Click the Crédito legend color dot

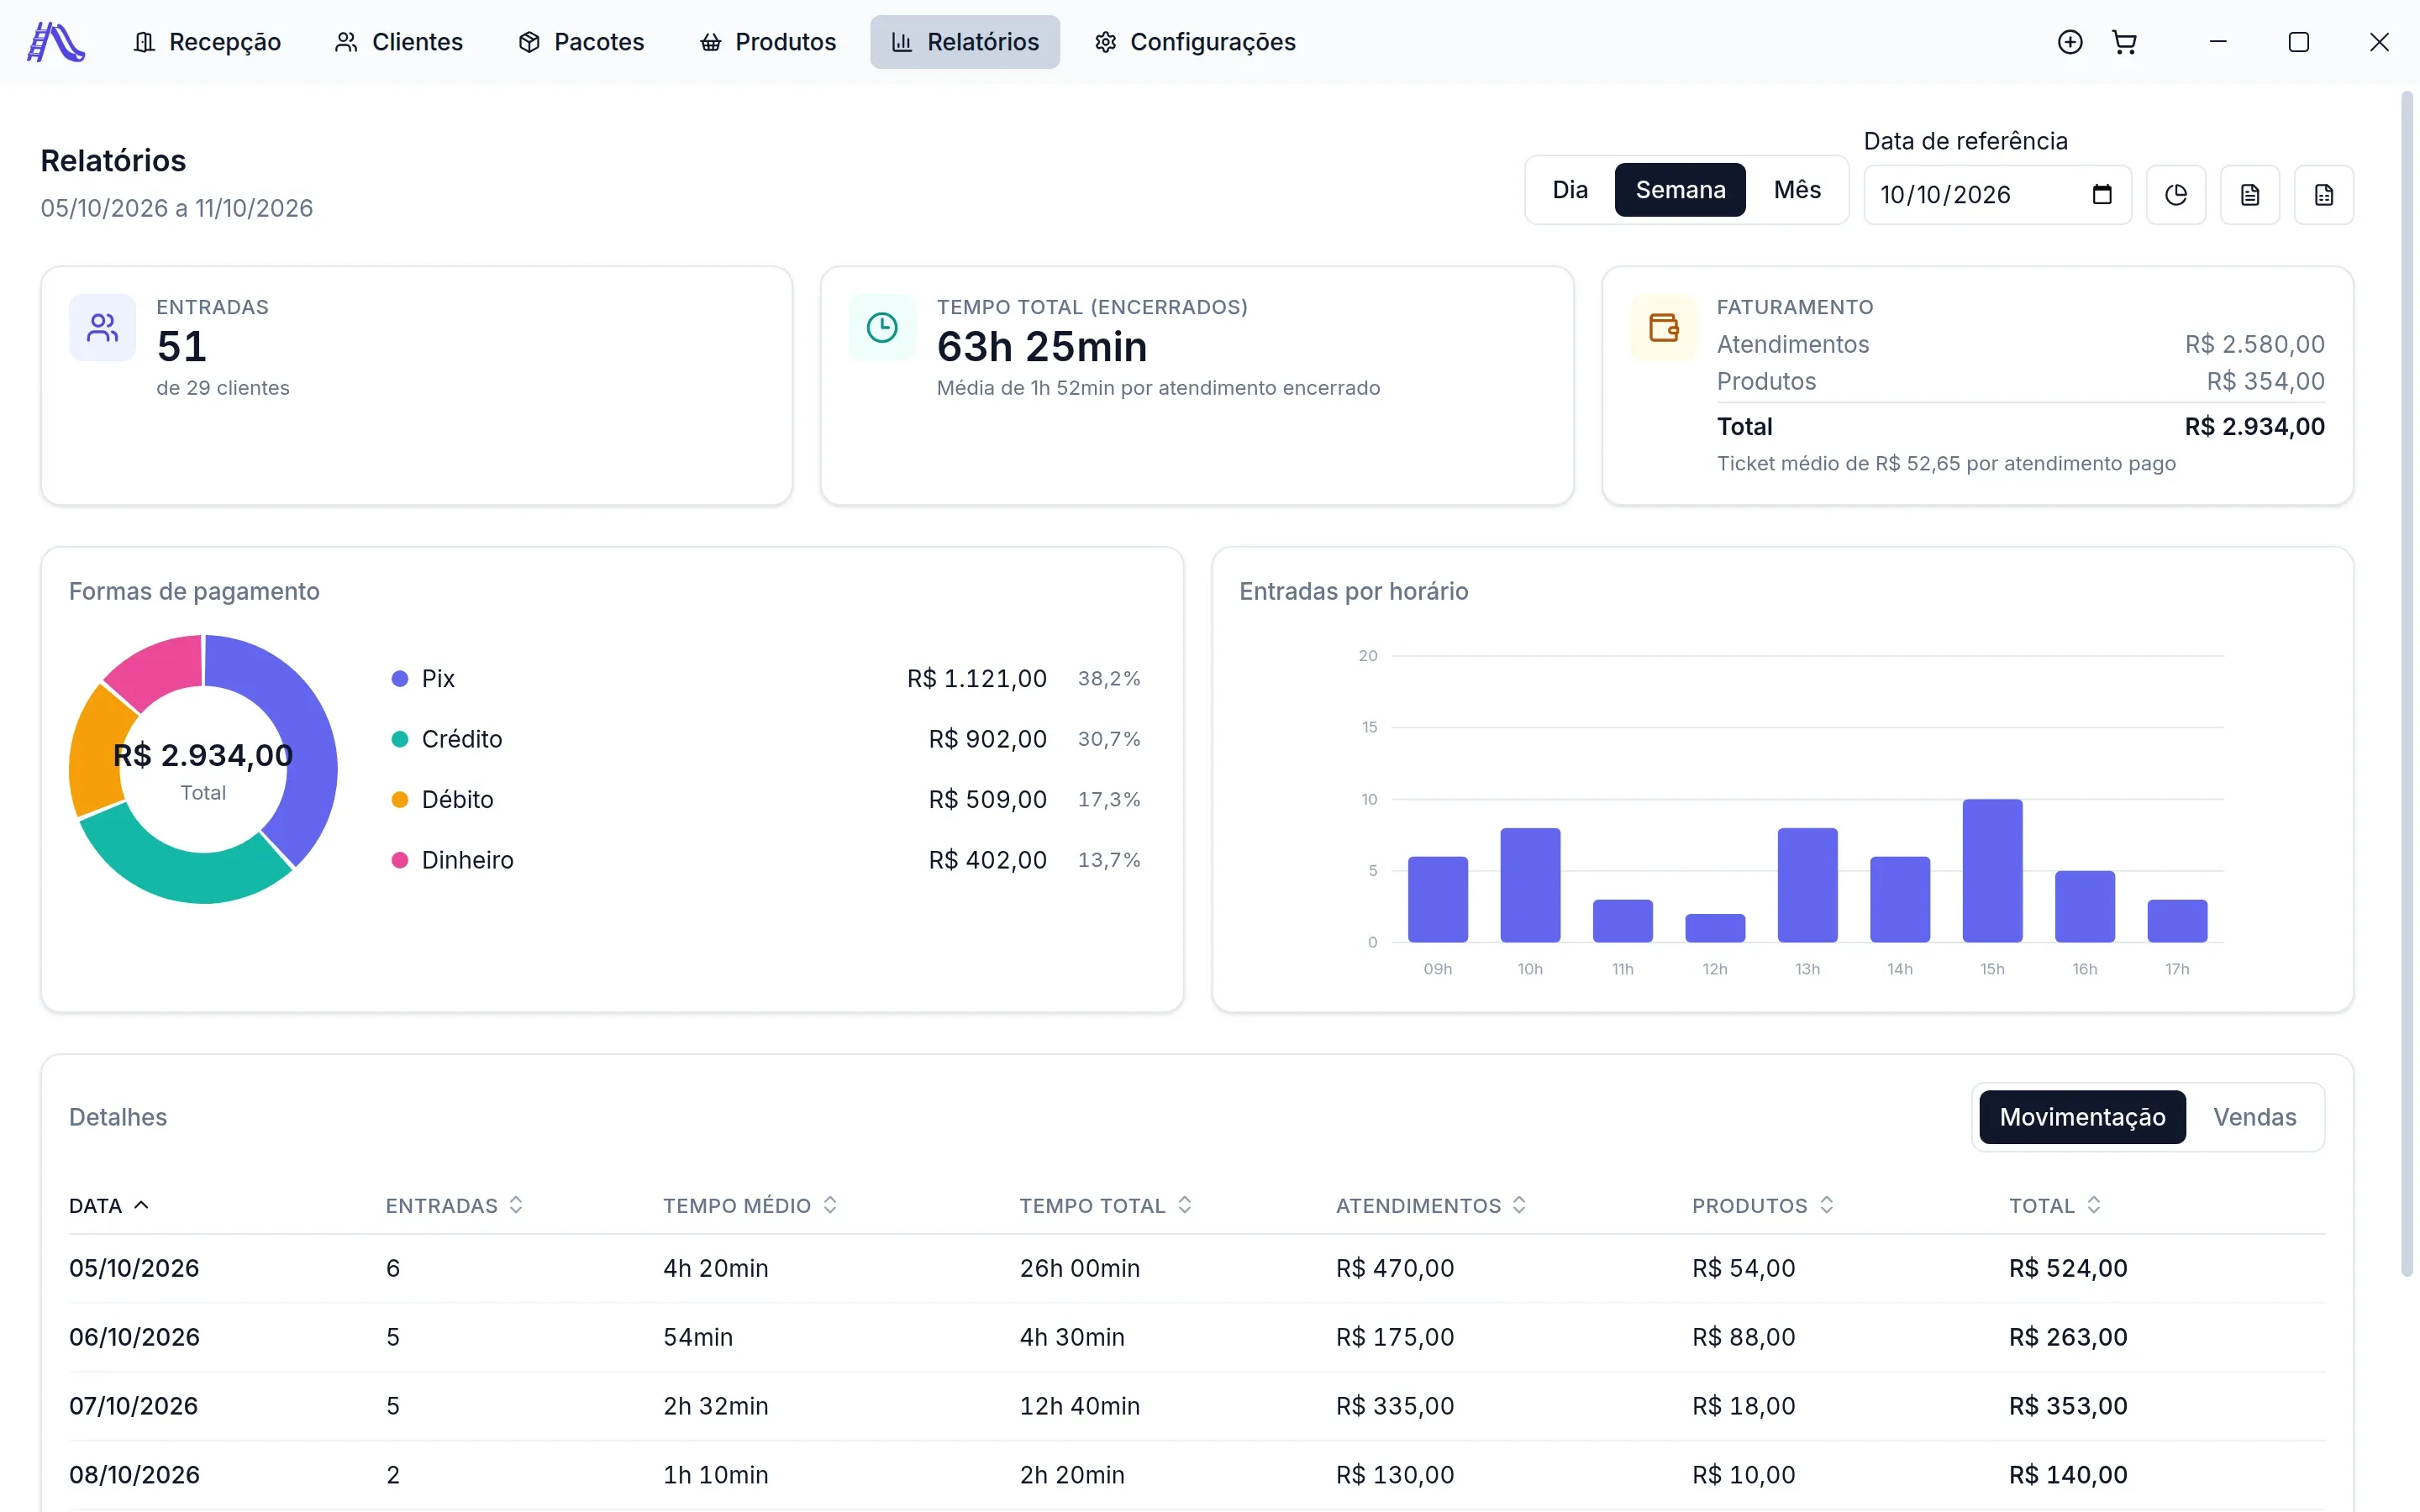coord(400,739)
